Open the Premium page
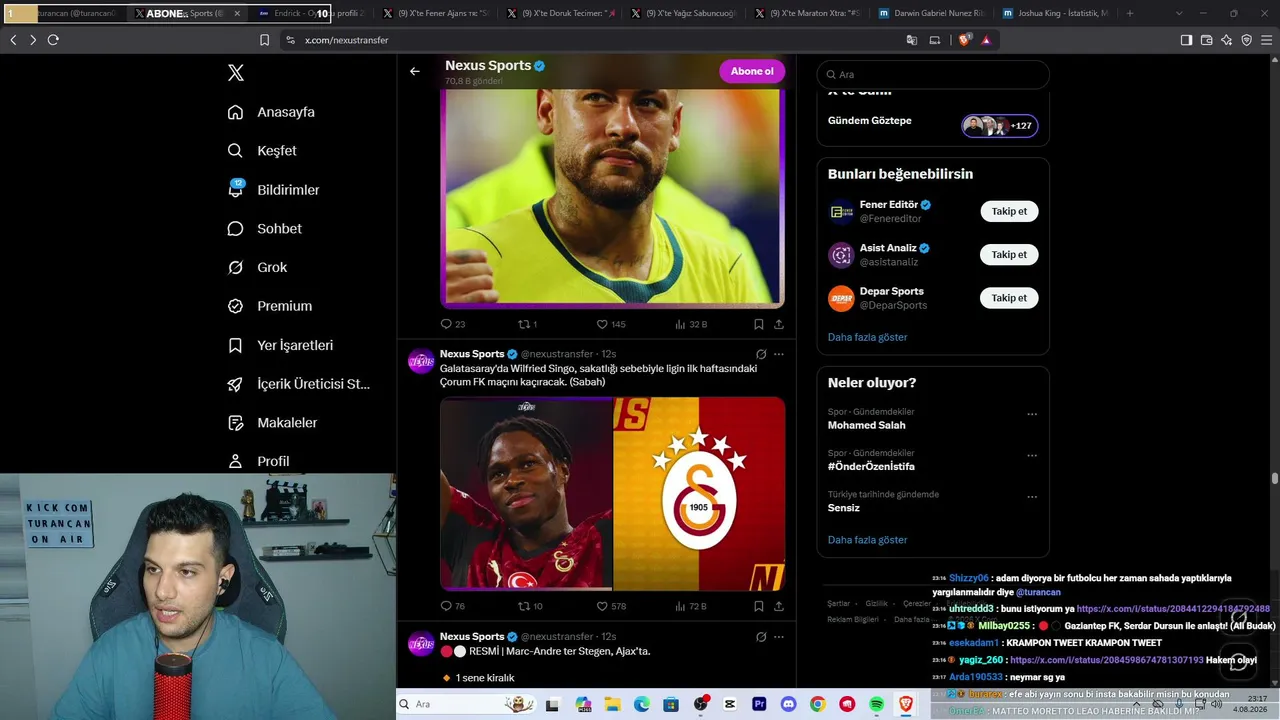Viewport: 1280px width, 720px height. point(269,306)
